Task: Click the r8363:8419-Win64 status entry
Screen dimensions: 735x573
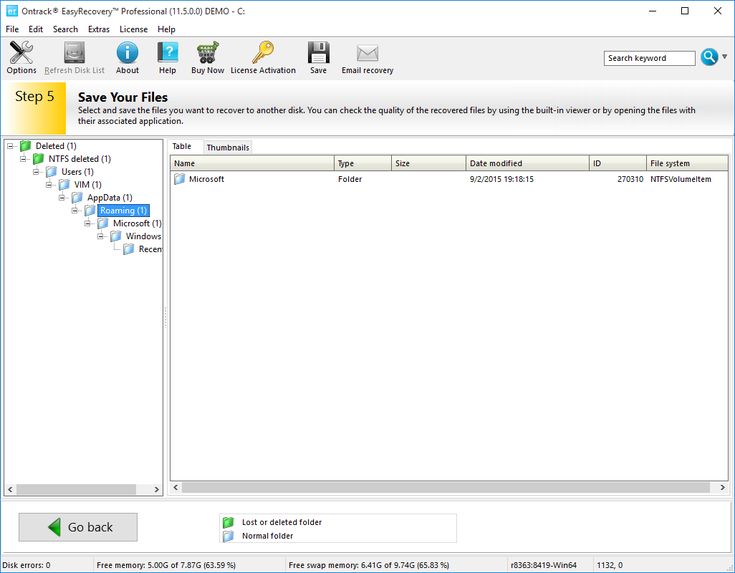Action: click(x=544, y=565)
